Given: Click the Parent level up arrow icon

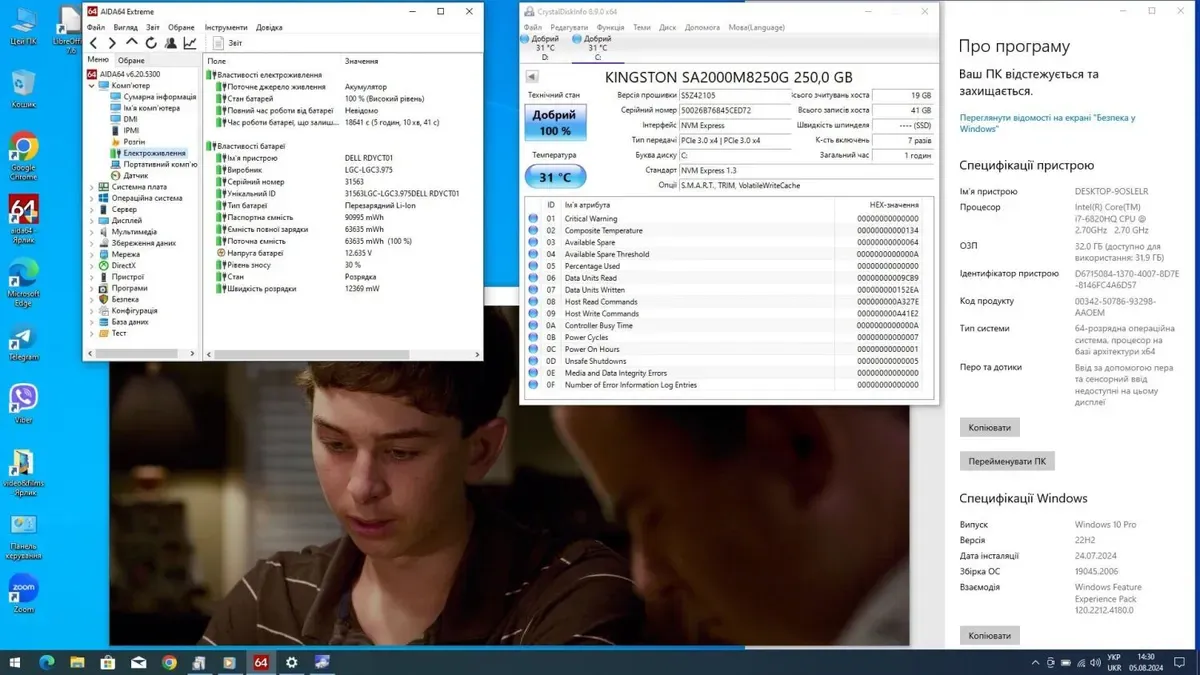Looking at the screenshot, I should (x=132, y=43).
